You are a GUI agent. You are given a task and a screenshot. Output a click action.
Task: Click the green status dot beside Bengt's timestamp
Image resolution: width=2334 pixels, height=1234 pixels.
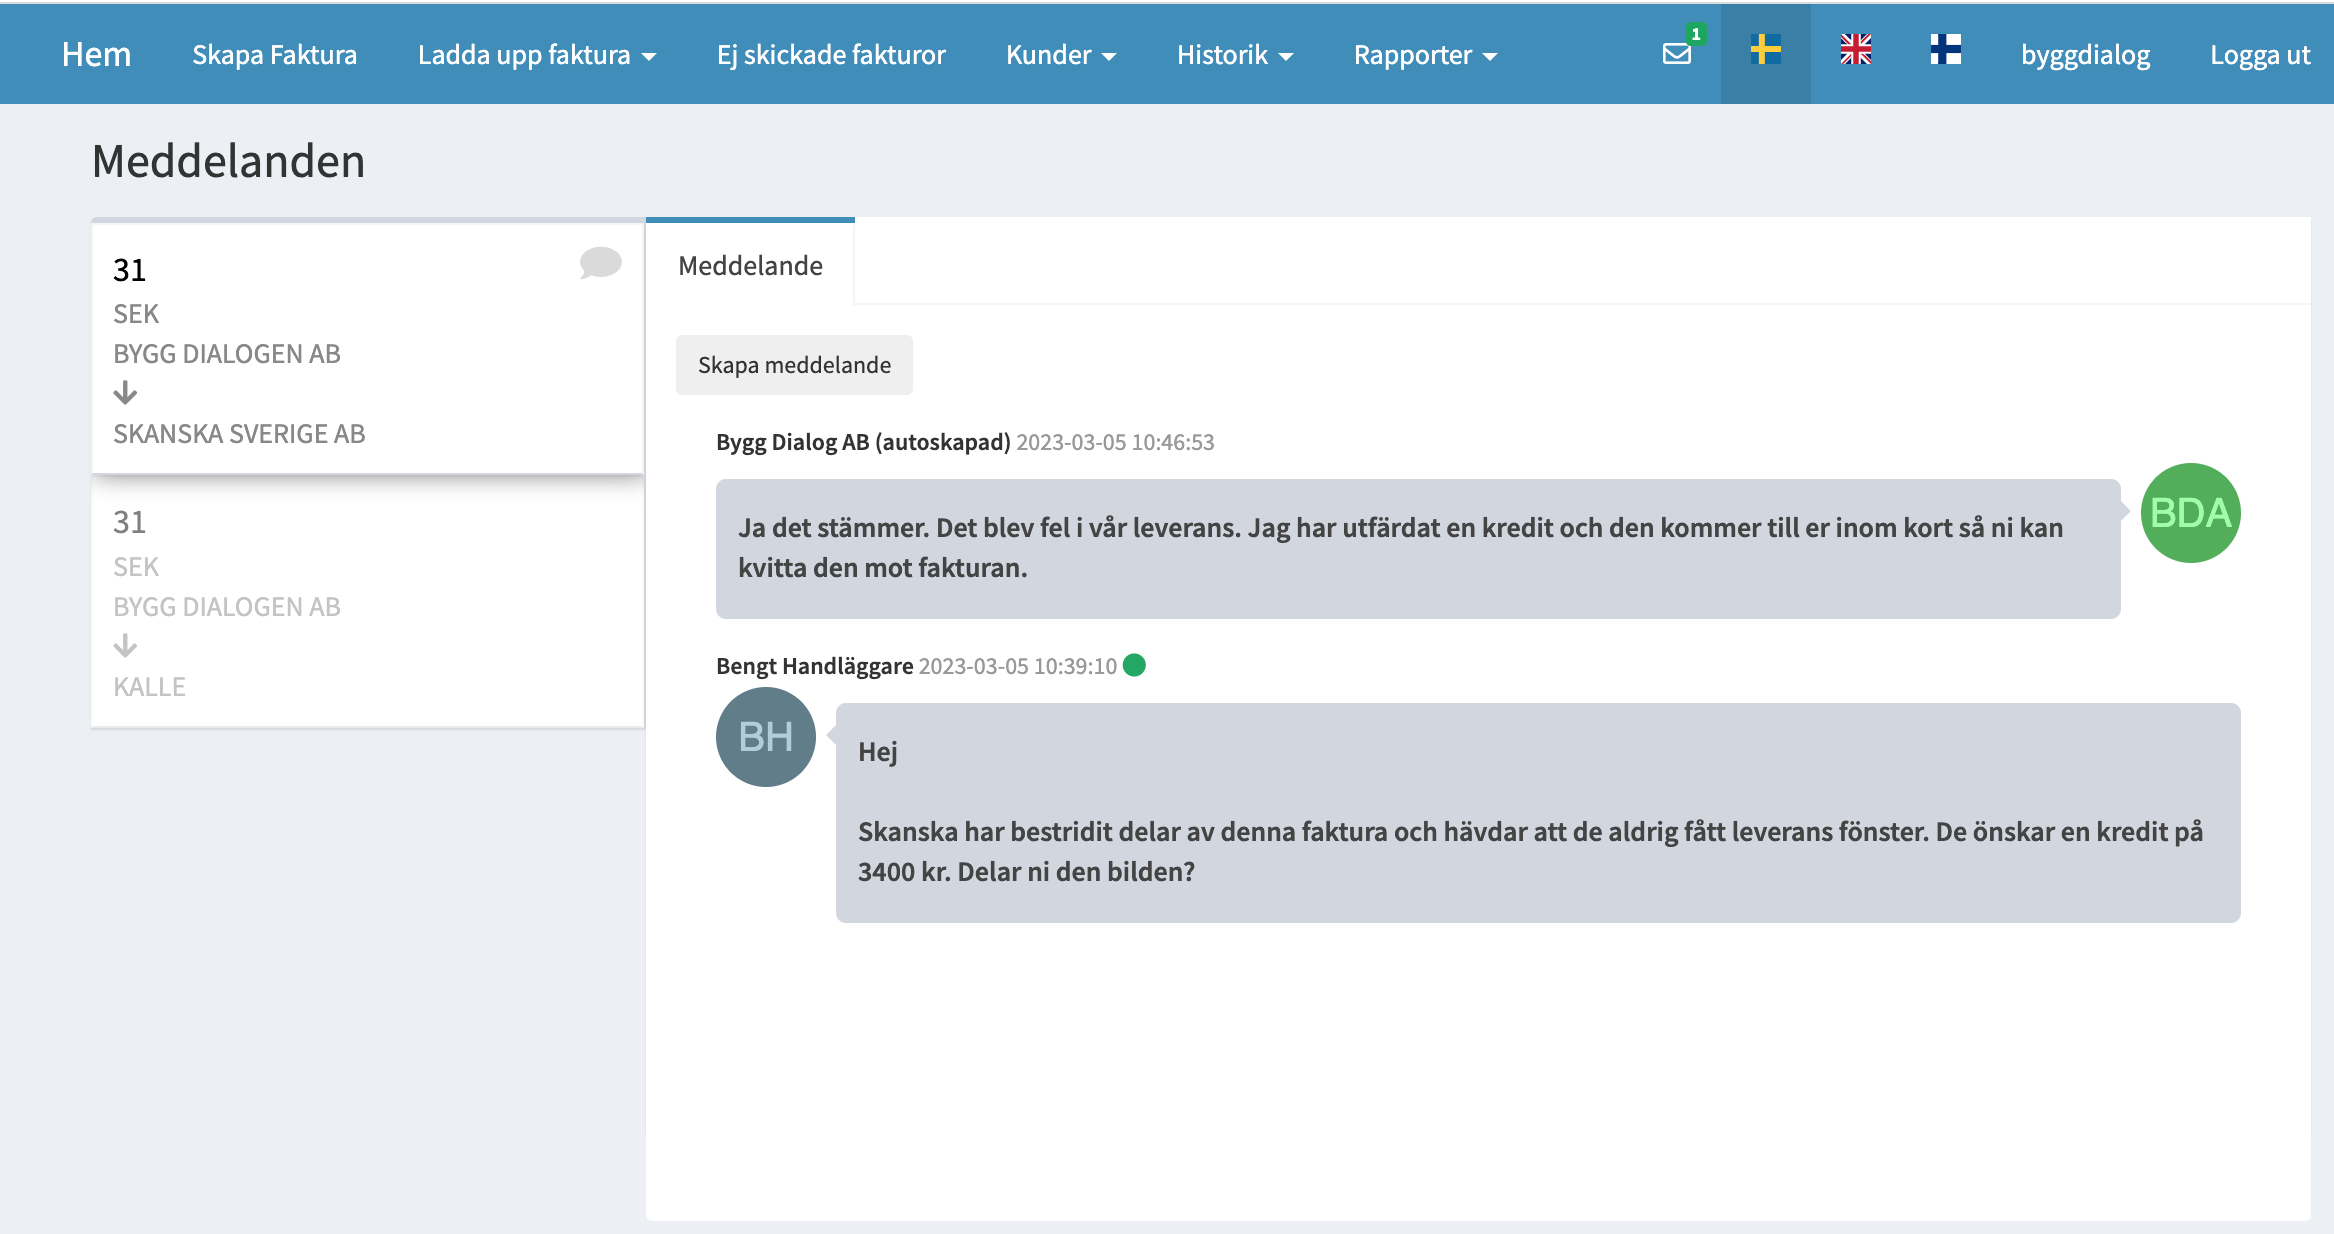tap(1134, 665)
